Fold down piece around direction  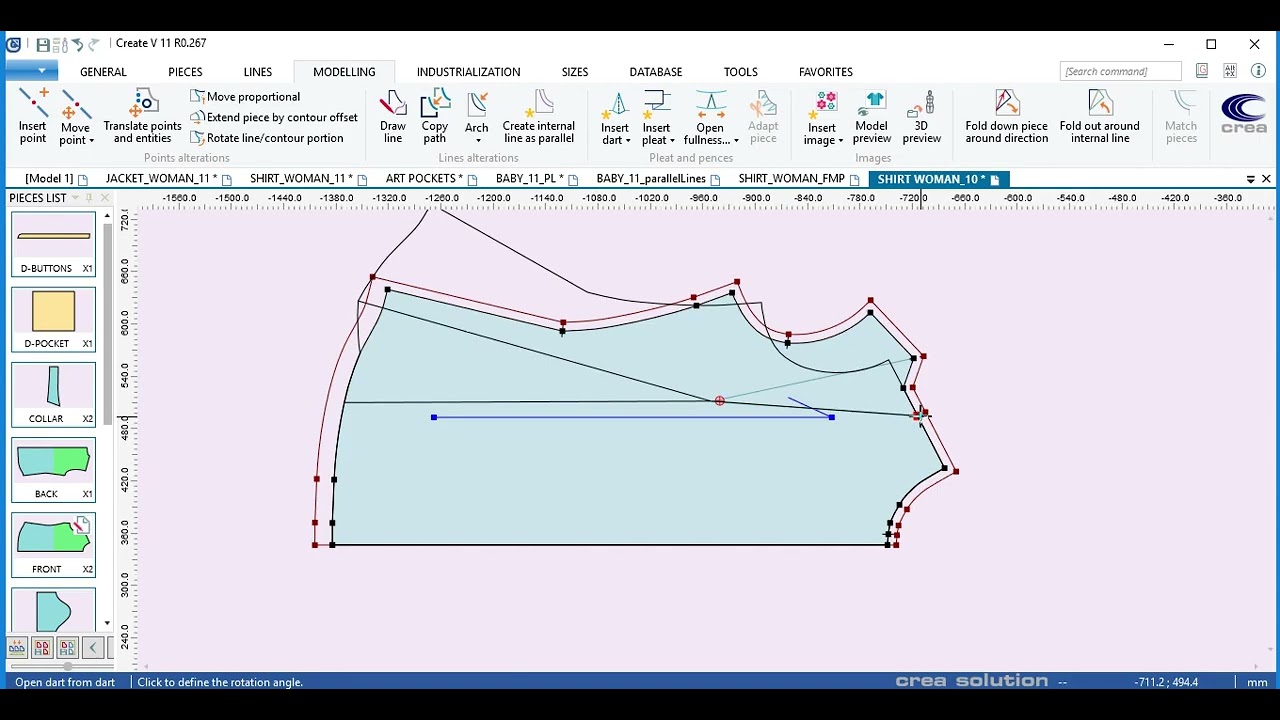point(1007,117)
